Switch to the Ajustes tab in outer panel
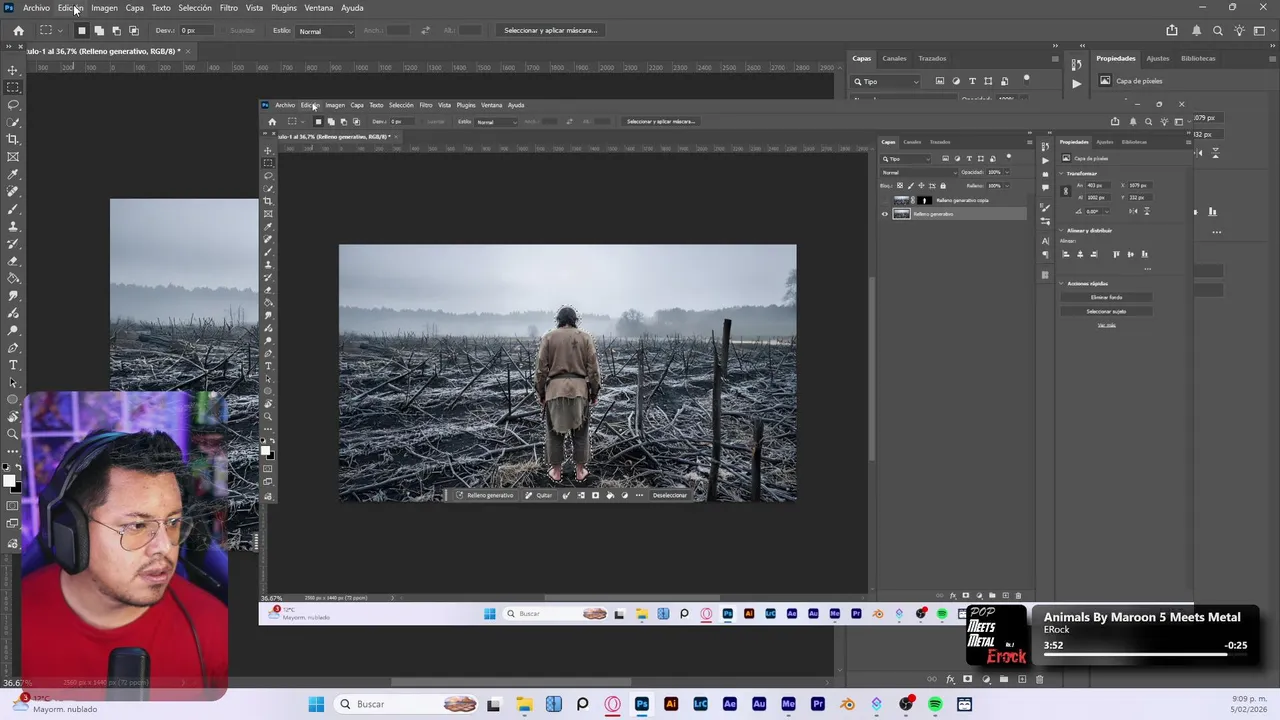The height and width of the screenshot is (720, 1280). point(1157,58)
